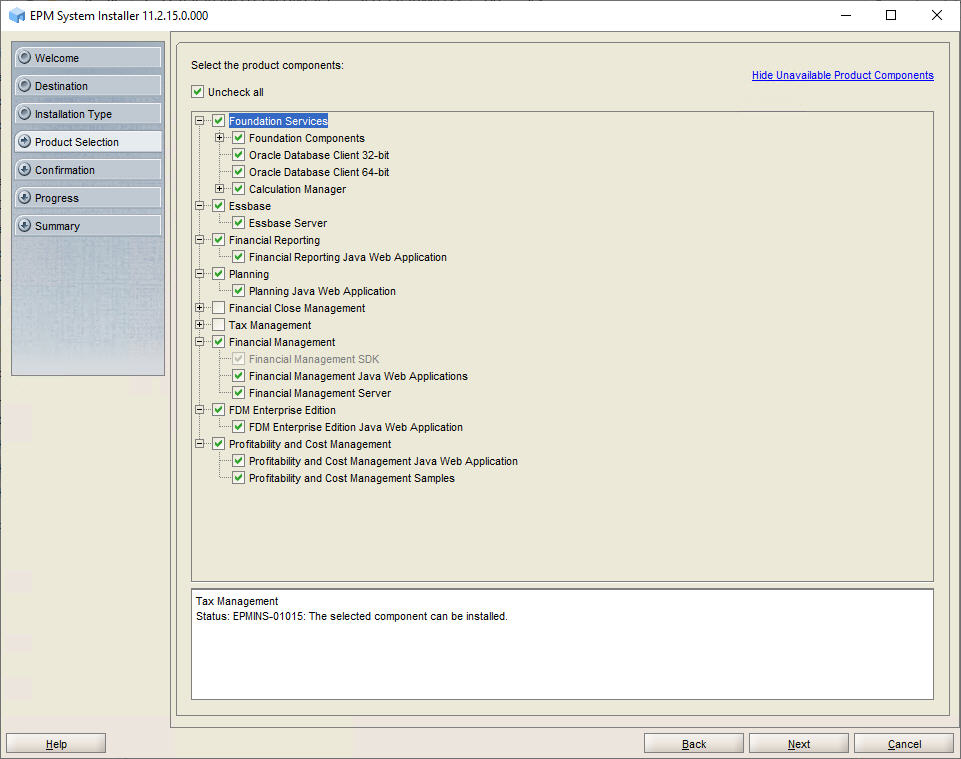Click the Back button
The image size is (961, 759).
pos(694,744)
